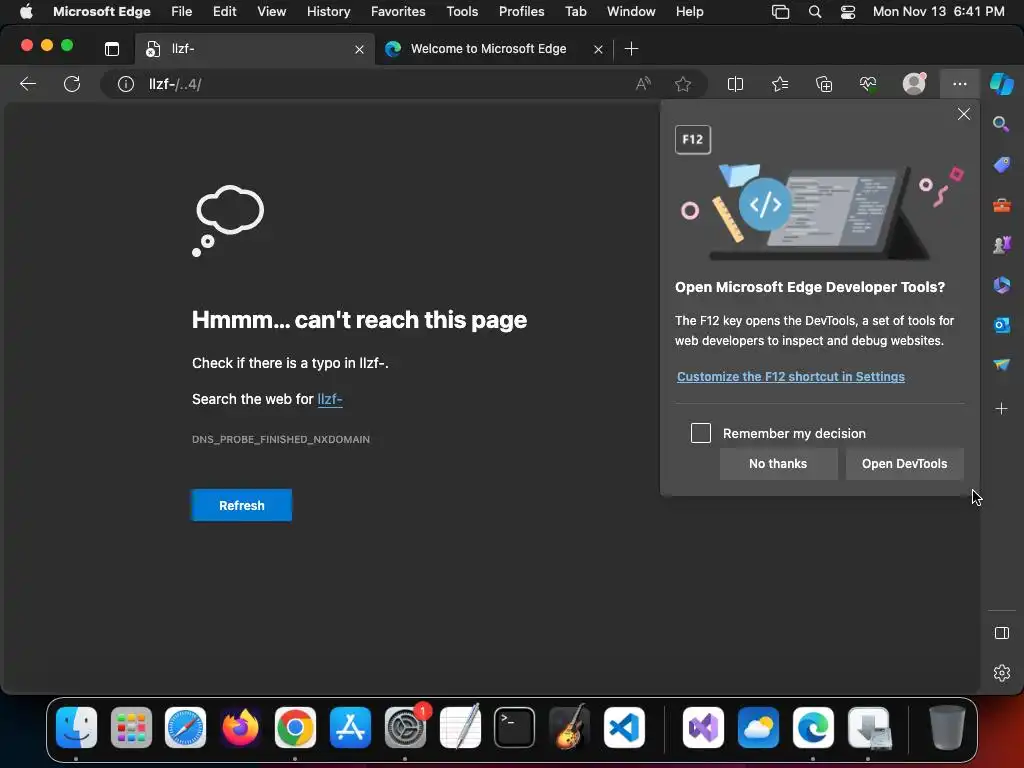
Task: Close the llzf- tab
Action: pyautogui.click(x=359, y=49)
